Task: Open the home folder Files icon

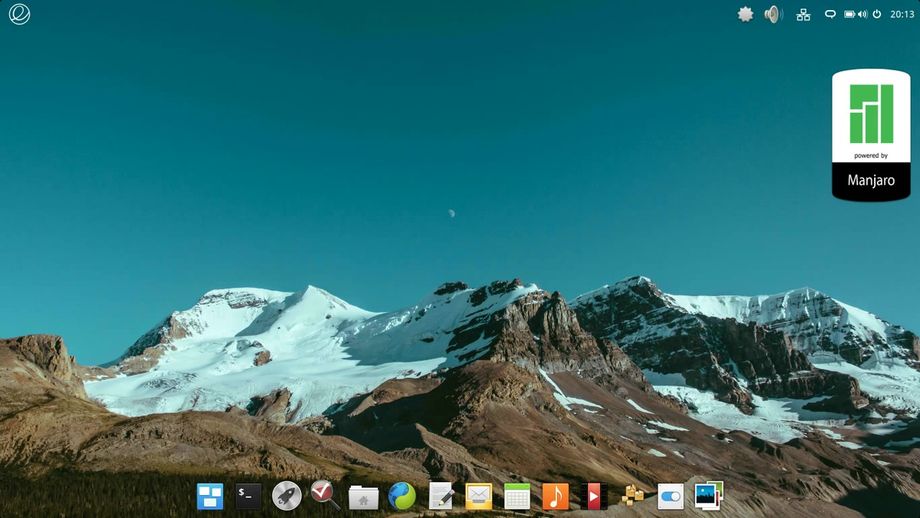Action: (363, 497)
